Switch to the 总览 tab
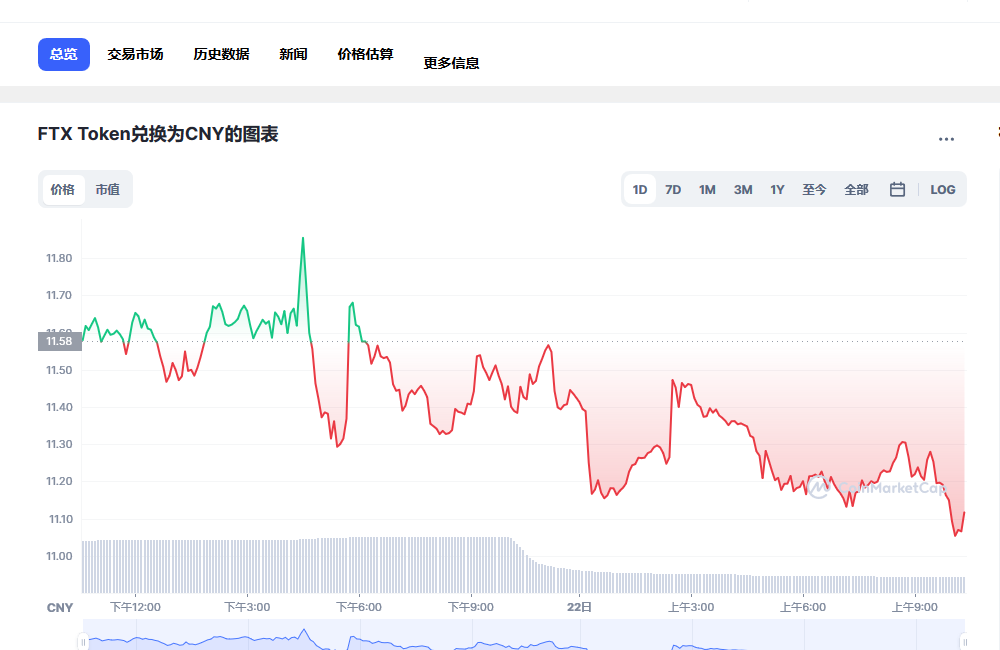This screenshot has height=650, width=1000. coord(64,54)
